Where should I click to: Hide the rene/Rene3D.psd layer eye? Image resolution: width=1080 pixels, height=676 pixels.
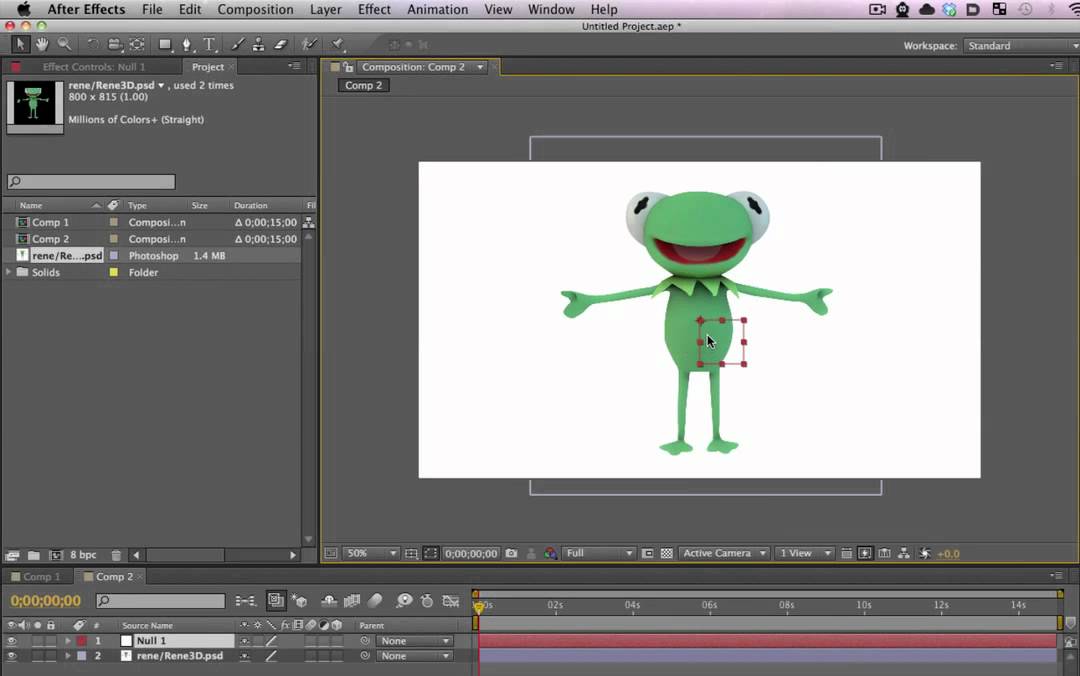pos(11,656)
